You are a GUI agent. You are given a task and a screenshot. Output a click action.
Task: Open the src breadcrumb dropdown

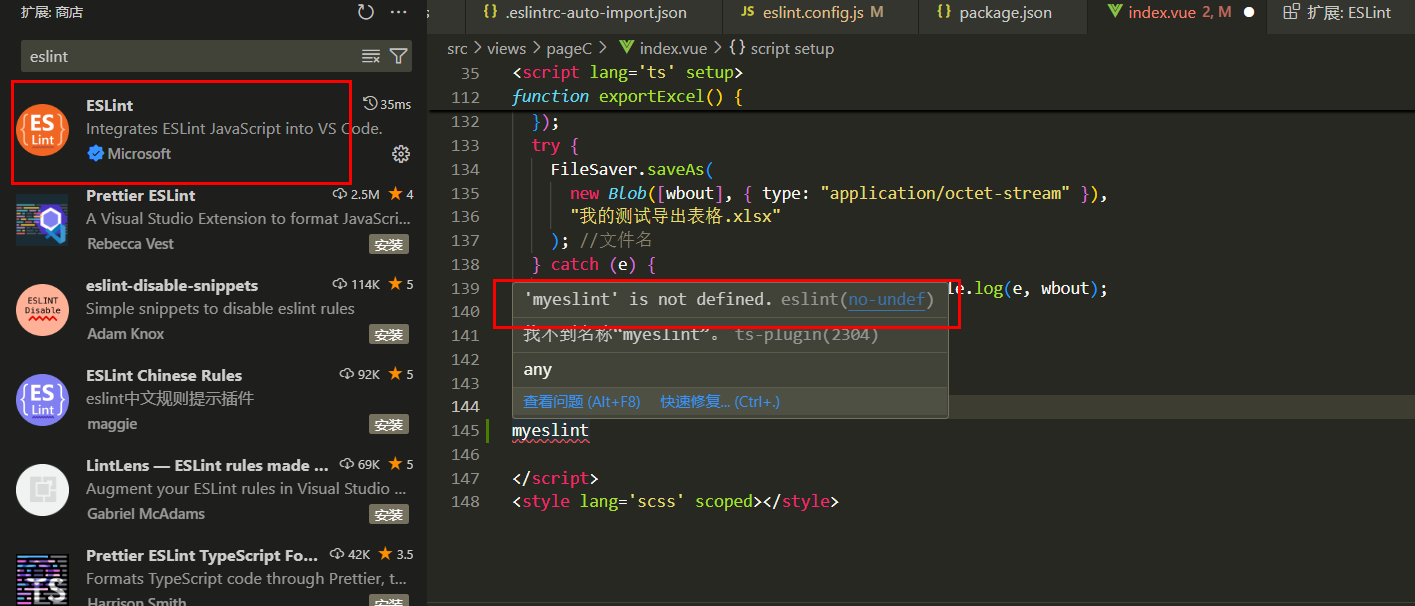pyautogui.click(x=457, y=47)
